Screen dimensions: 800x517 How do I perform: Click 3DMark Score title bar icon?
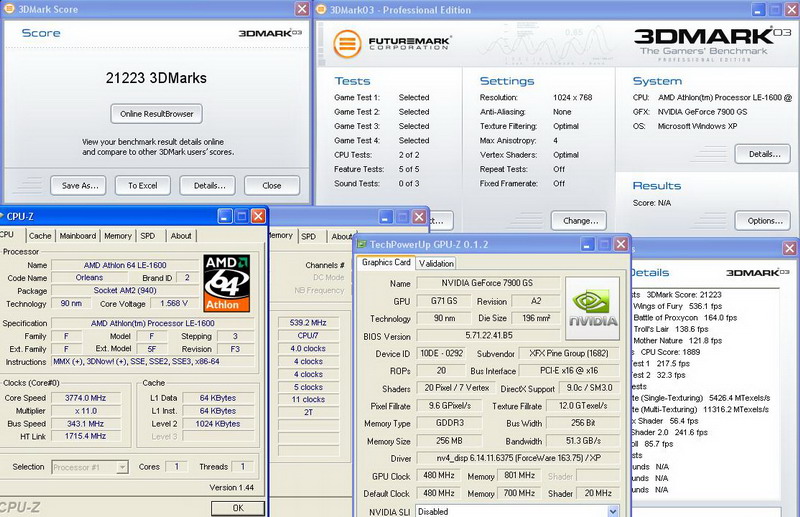9,9
